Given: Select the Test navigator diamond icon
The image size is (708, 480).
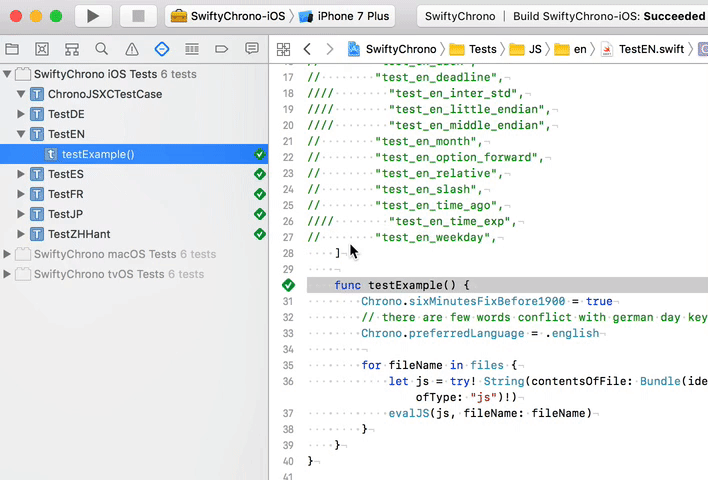Looking at the screenshot, I should click(162, 49).
